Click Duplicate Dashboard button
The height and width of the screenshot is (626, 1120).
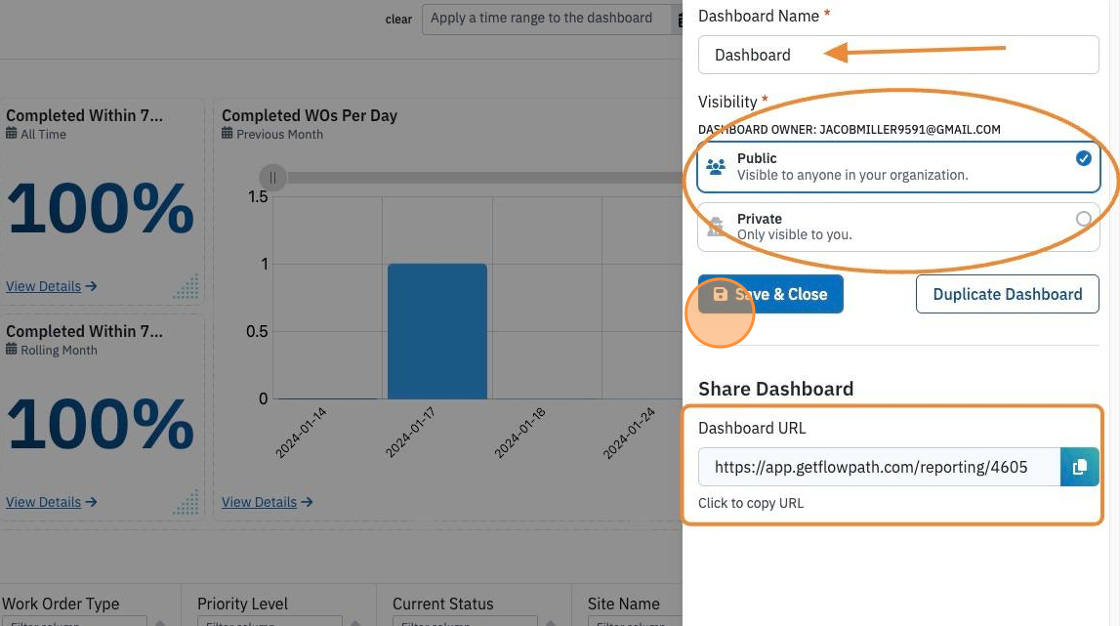pos(1007,294)
